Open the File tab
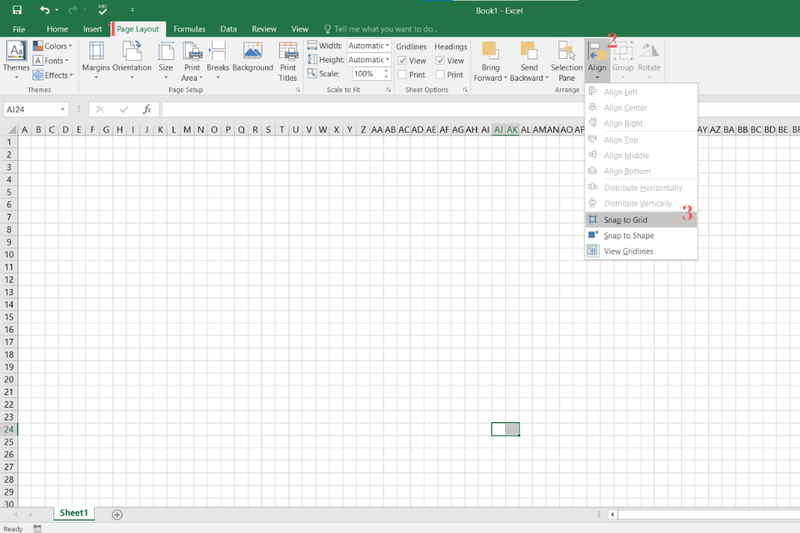 [x=19, y=29]
